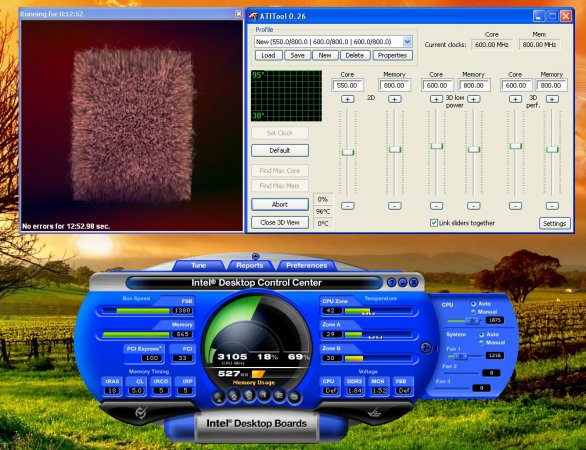Increase 3D perf Memory with plus button
This screenshot has width=586, height=450.
(552, 99)
